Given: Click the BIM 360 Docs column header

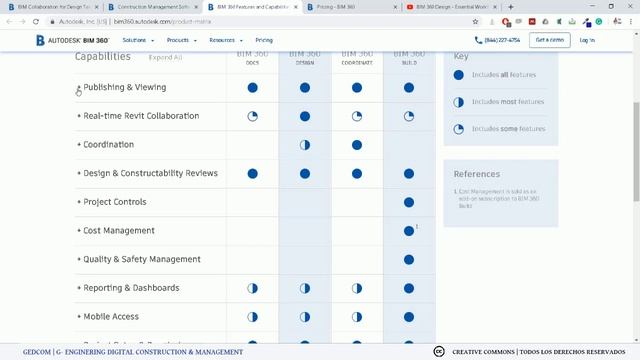Looking at the screenshot, I should point(252,58).
